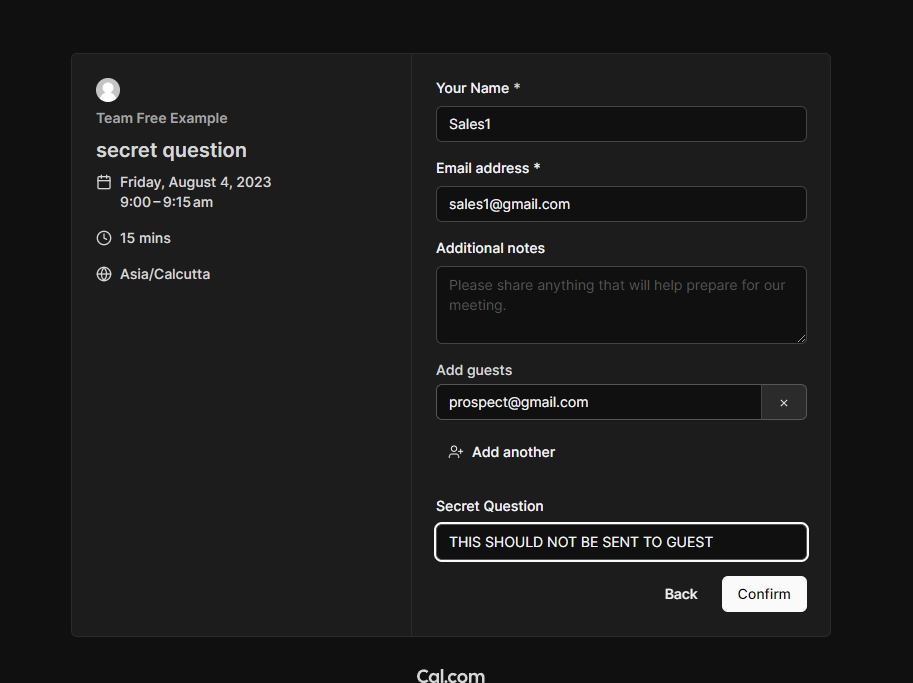Select the Secret Question input field
Image resolution: width=913 pixels, height=683 pixels.
(621, 542)
